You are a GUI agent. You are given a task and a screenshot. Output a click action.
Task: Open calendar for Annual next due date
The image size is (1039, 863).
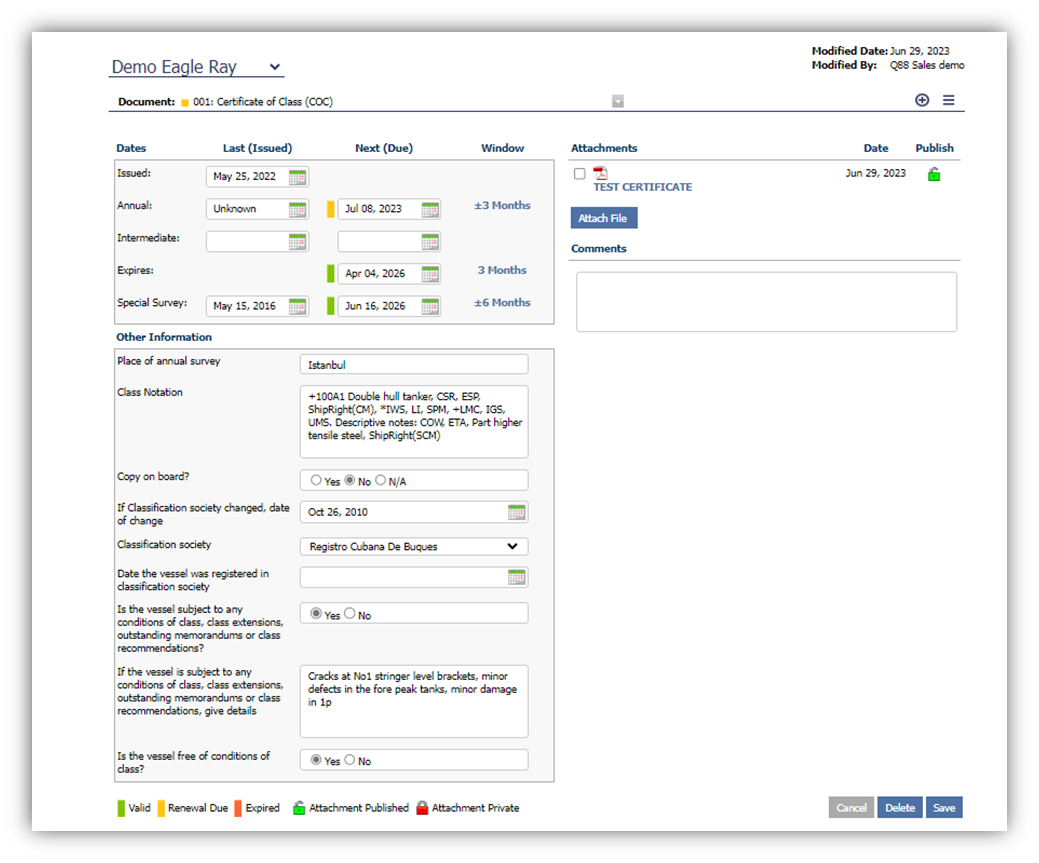pyautogui.click(x=429, y=209)
